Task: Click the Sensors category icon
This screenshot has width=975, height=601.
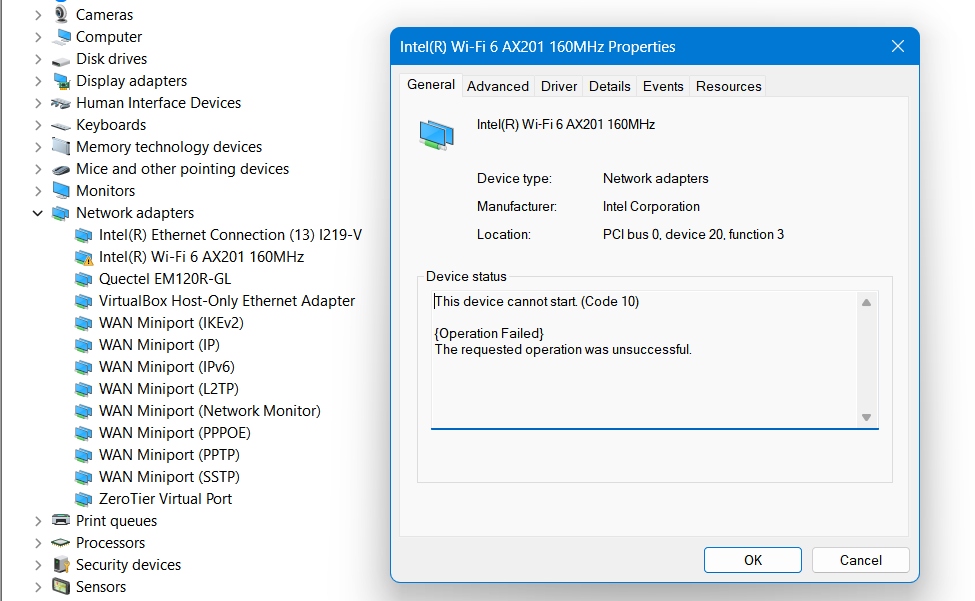Action: 60,586
